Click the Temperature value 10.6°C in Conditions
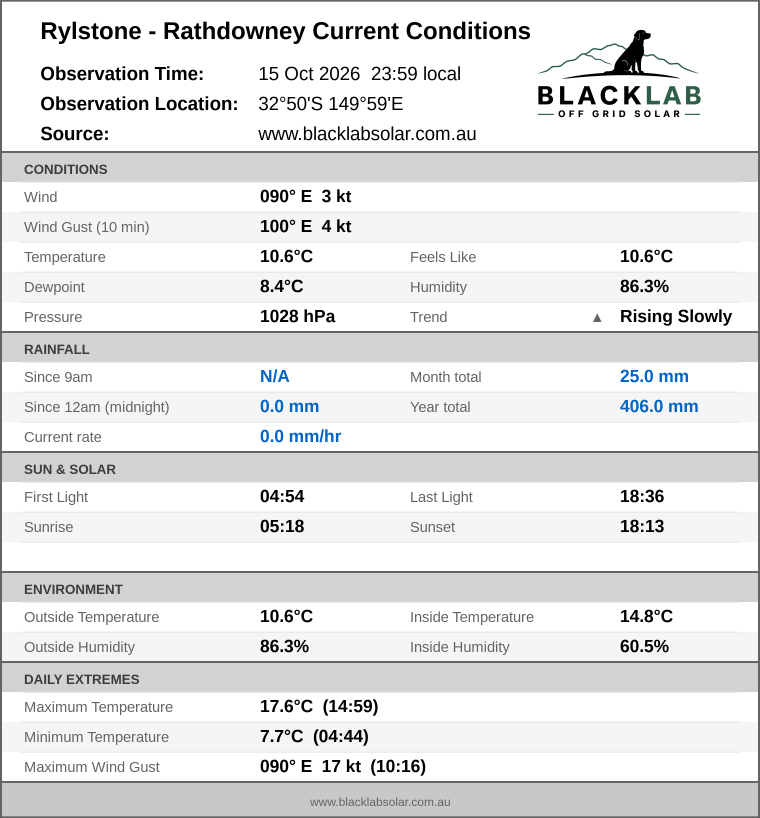760x818 pixels. point(286,257)
